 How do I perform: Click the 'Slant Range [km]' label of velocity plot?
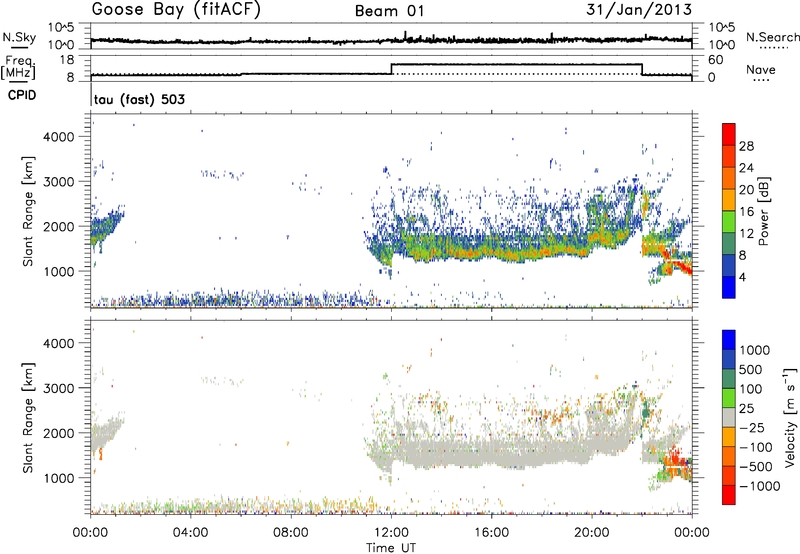pyautogui.click(x=28, y=418)
